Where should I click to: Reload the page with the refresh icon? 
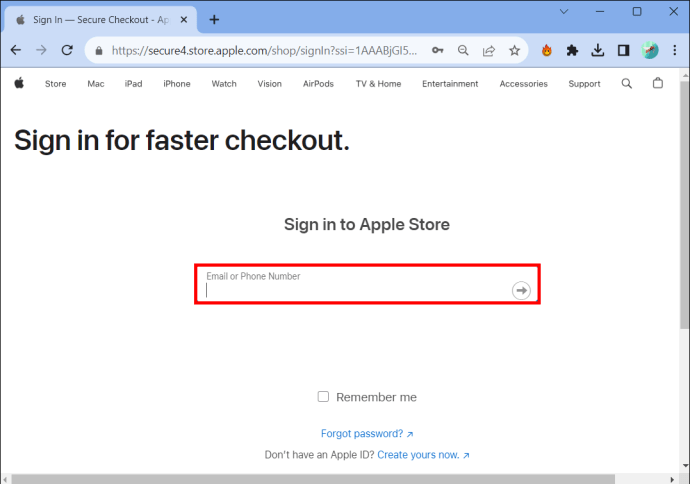pos(67,50)
